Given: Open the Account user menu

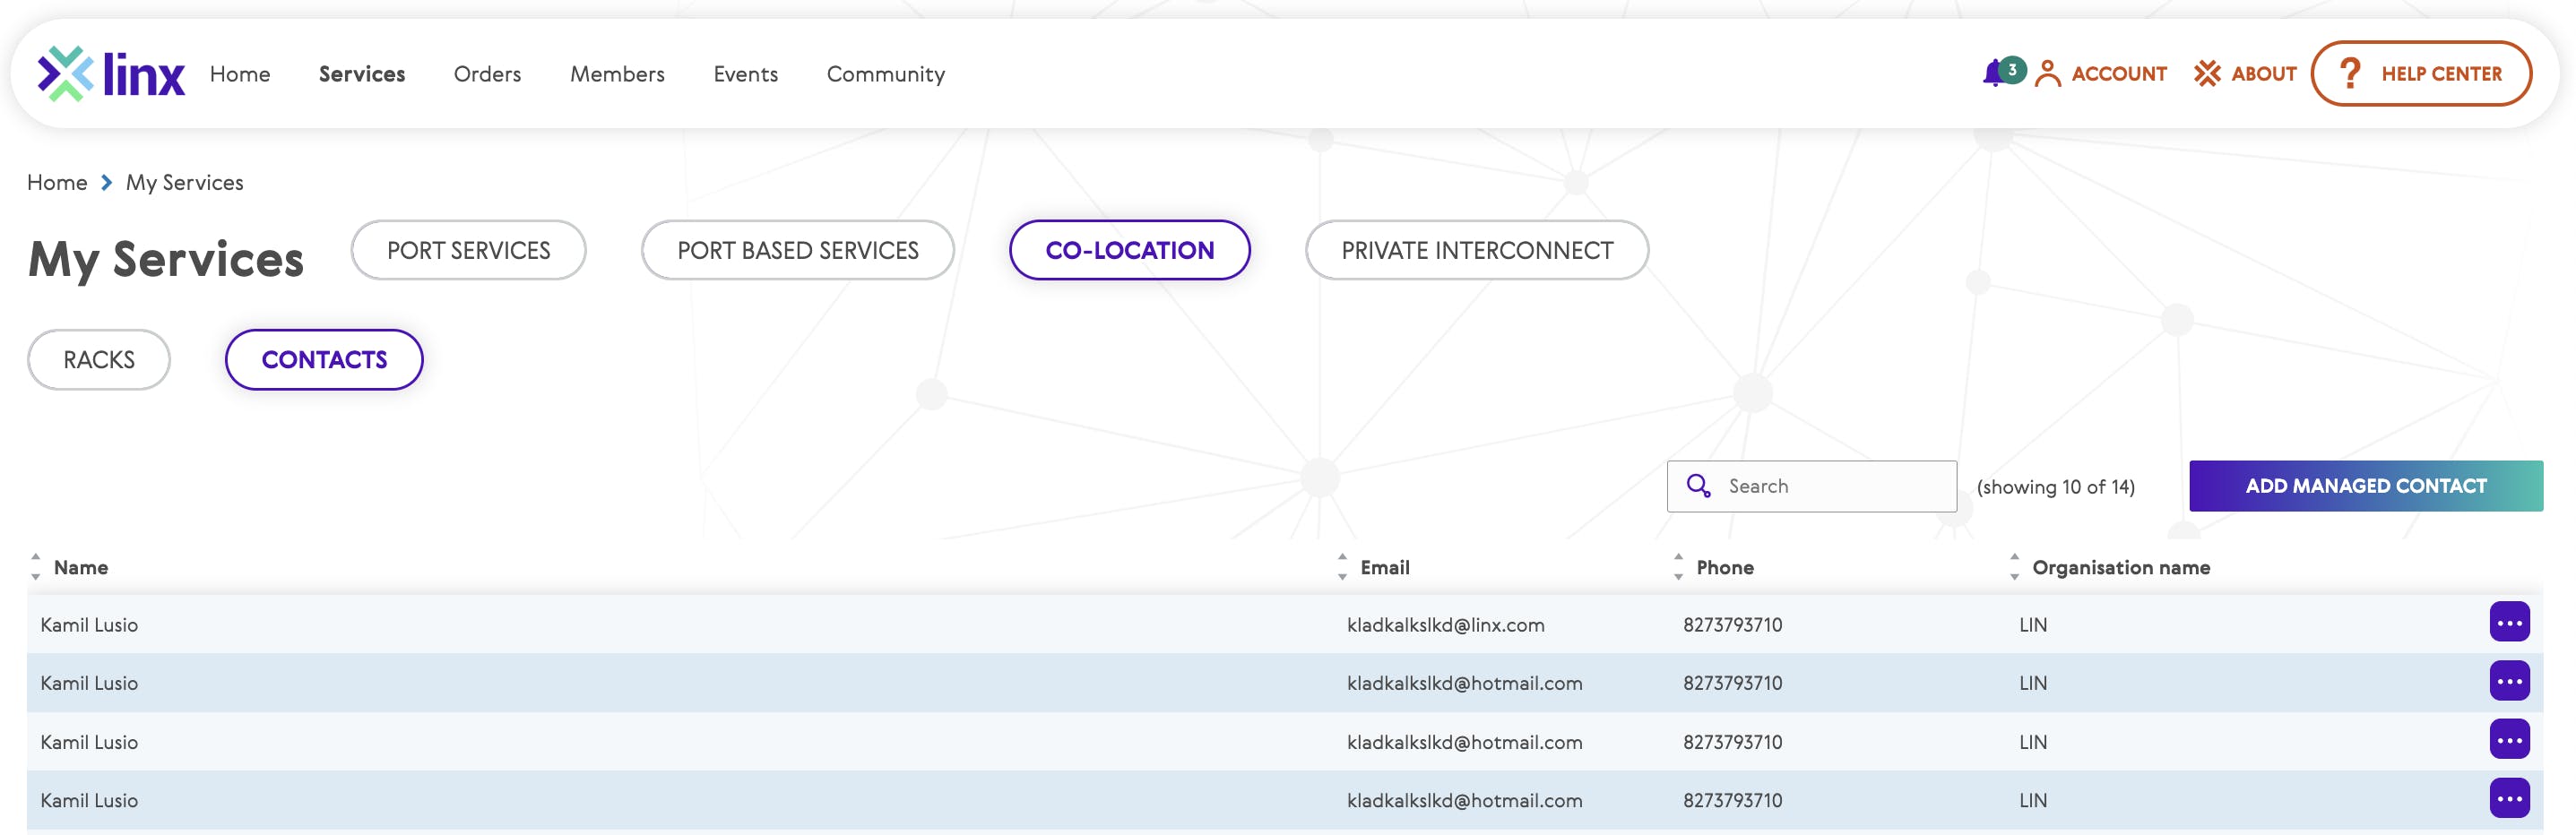Looking at the screenshot, I should [2101, 74].
